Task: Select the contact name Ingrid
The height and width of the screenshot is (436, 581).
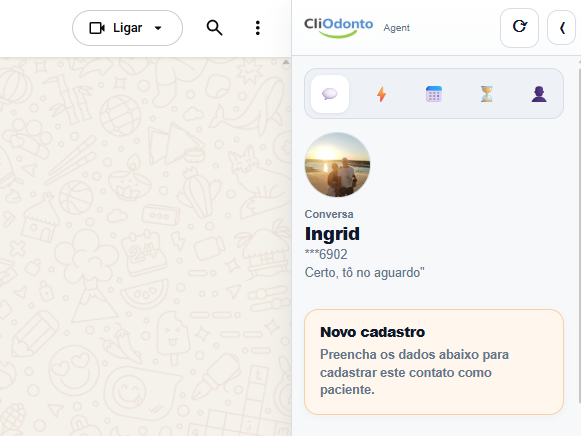Action: pos(332,234)
